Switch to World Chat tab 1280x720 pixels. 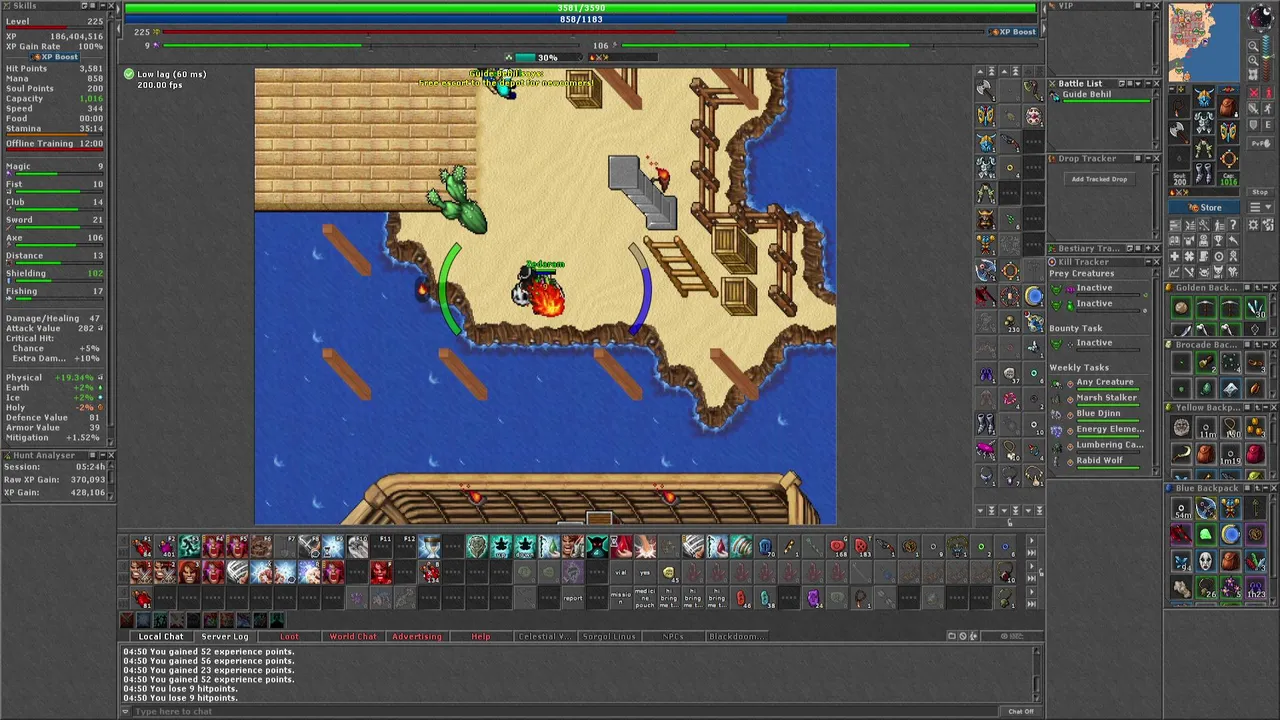(x=353, y=637)
